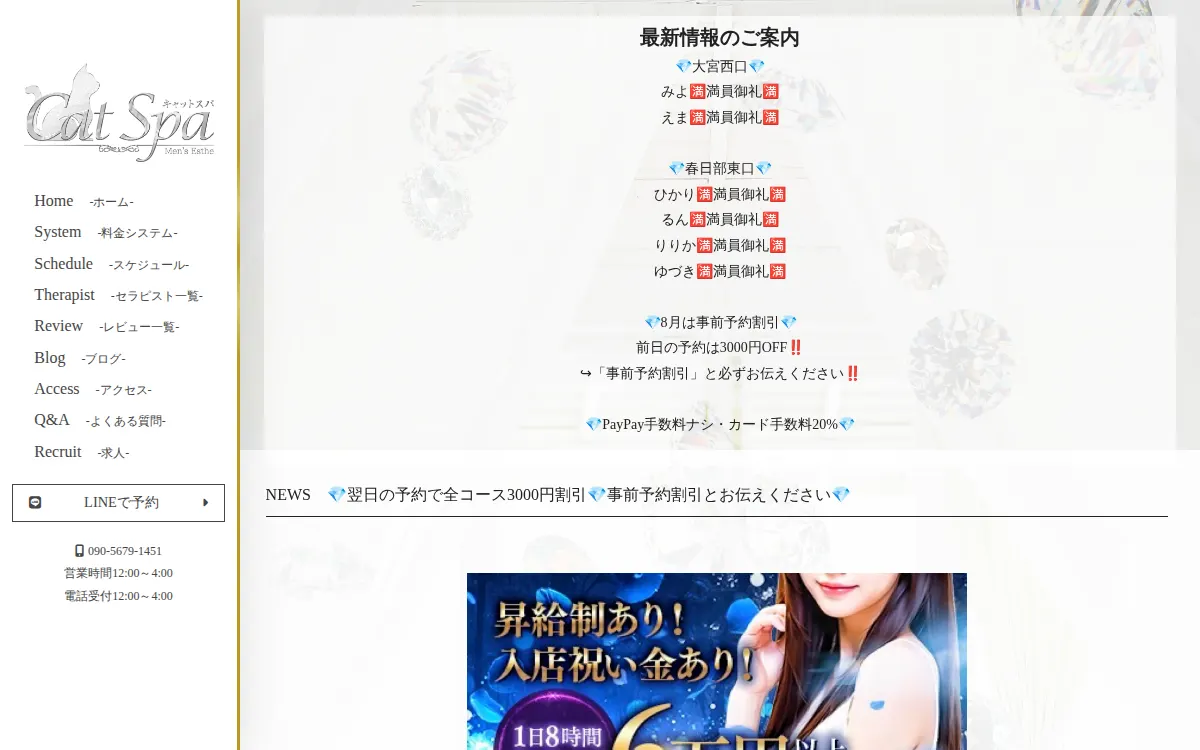View the Review list page
This screenshot has width=1200, height=750.
(x=106, y=326)
